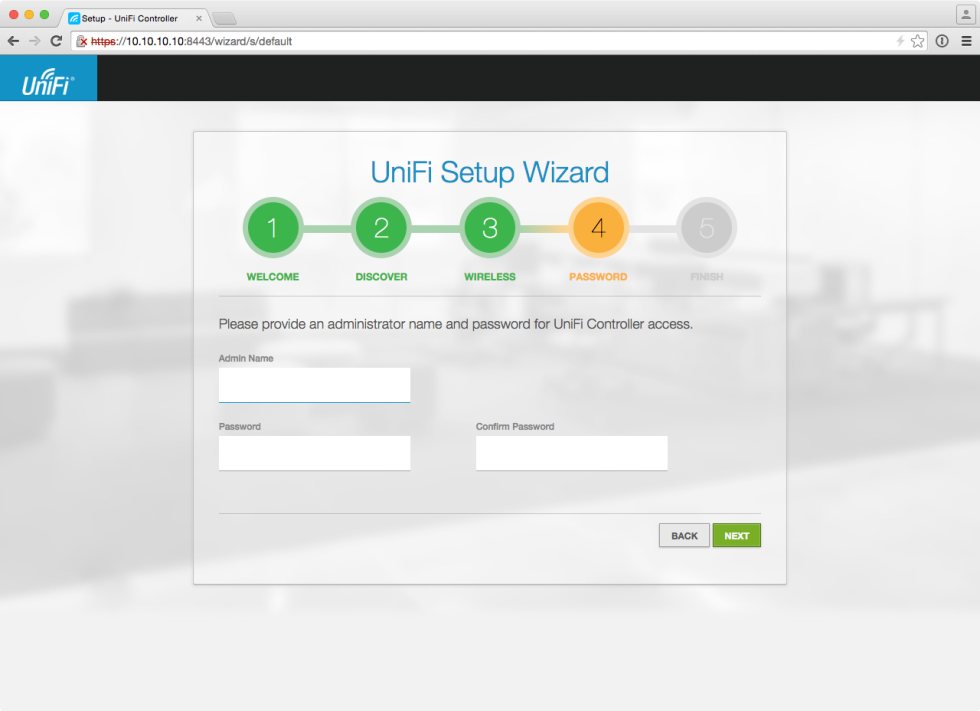Image resolution: width=980 pixels, height=711 pixels.
Task: Click the back navigation arrow
Action: tap(12, 41)
